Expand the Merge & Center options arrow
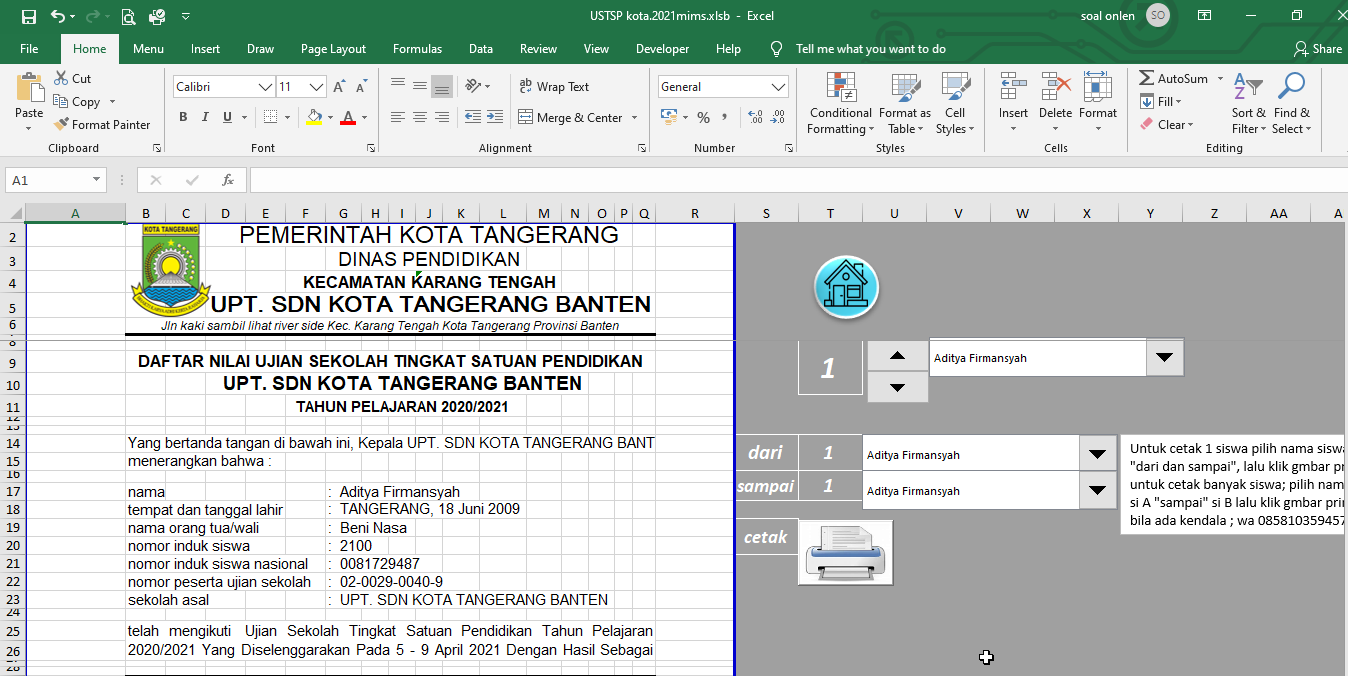The width and height of the screenshot is (1348, 676). pos(634,117)
